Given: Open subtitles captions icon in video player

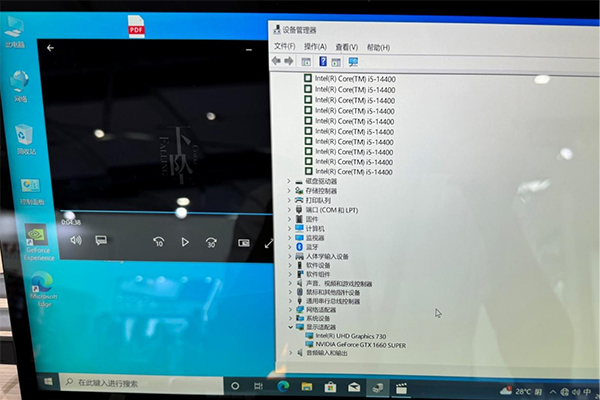Looking at the screenshot, I should 101,240.
